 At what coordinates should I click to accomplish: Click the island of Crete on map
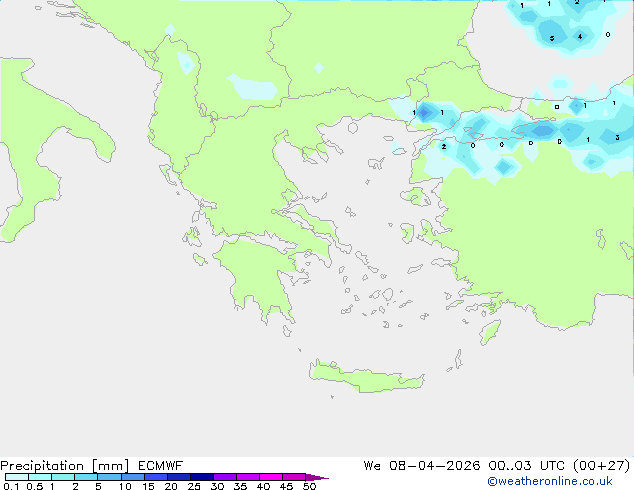tap(366, 378)
